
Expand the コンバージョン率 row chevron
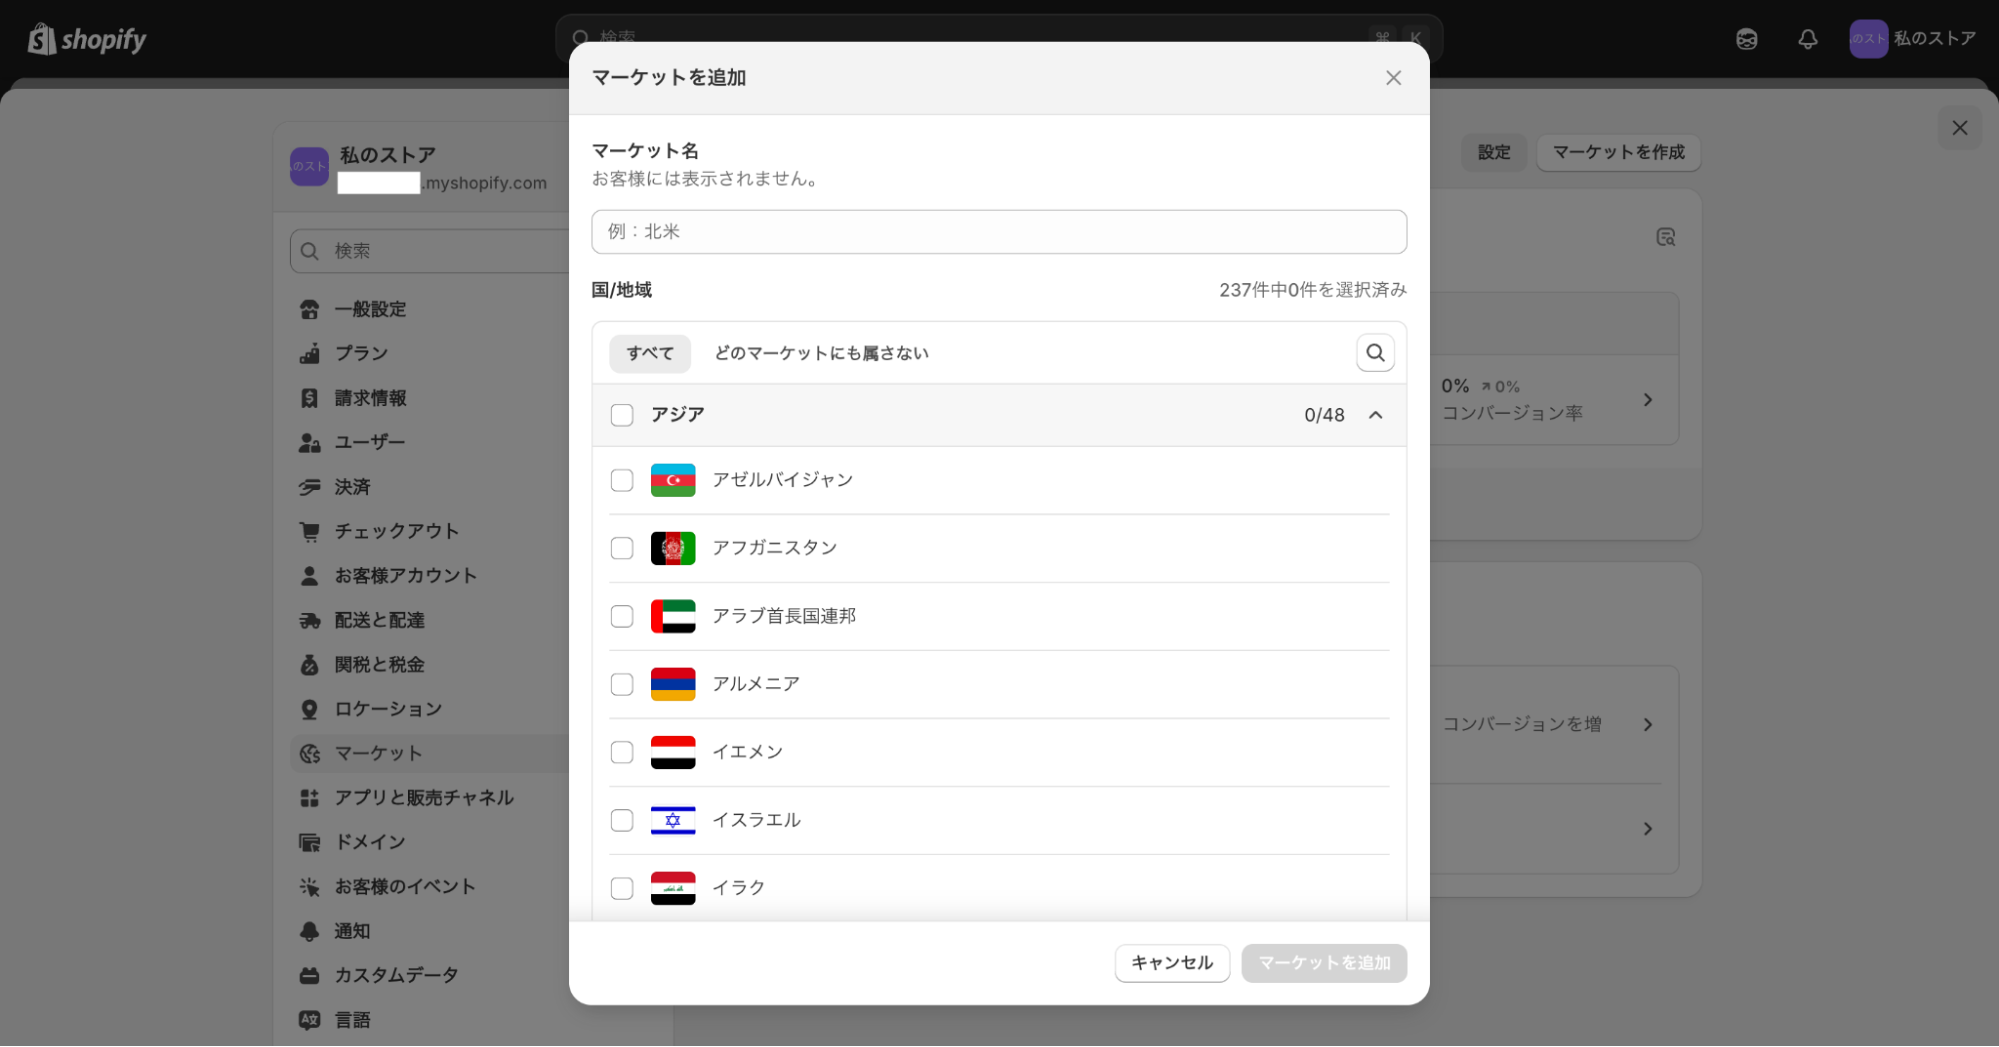click(x=1647, y=400)
